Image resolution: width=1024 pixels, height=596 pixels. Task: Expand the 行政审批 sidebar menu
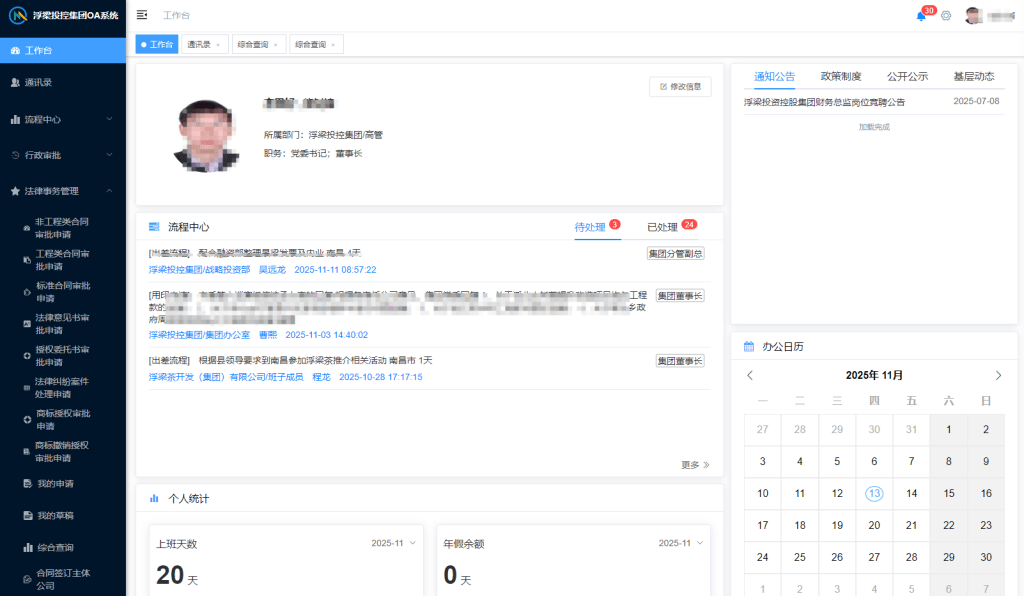click(x=62, y=155)
